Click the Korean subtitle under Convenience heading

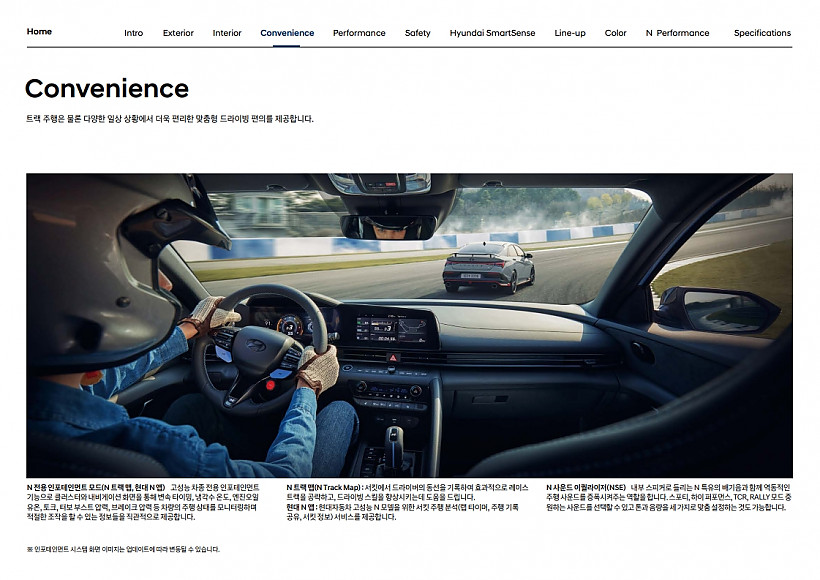point(170,119)
